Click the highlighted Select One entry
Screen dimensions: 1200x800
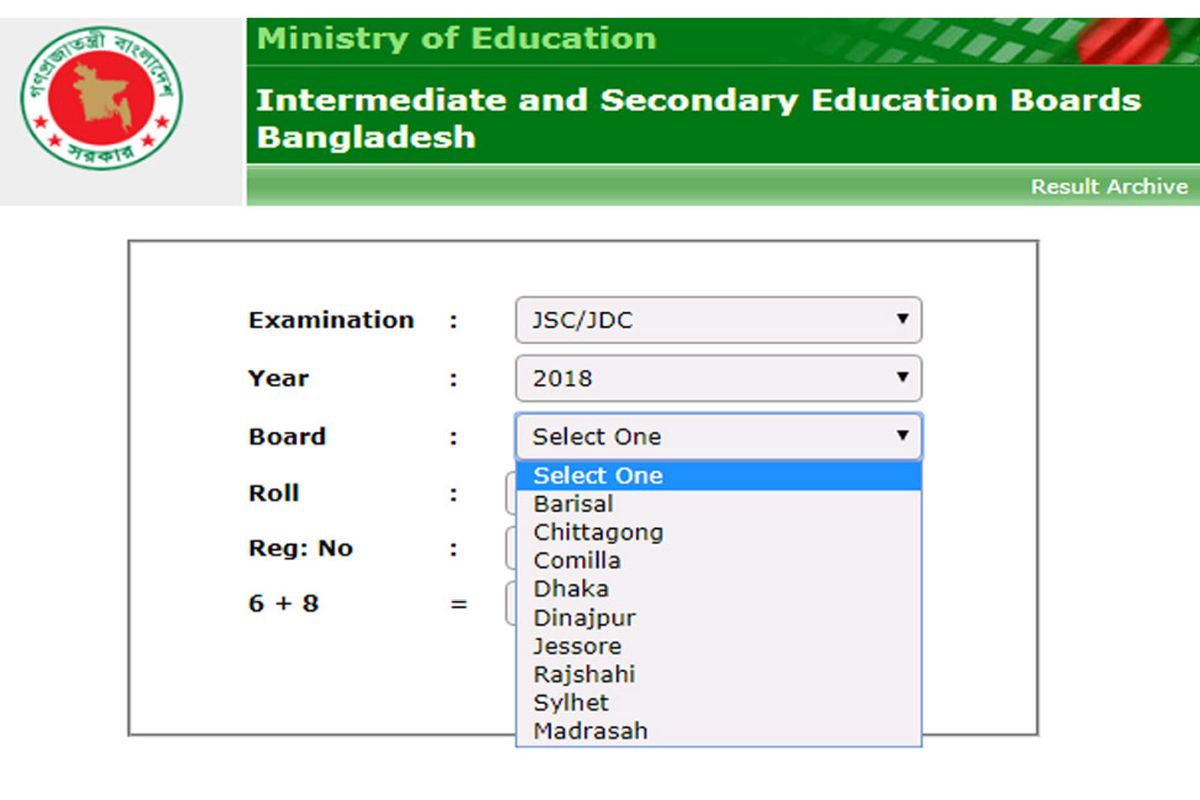597,476
